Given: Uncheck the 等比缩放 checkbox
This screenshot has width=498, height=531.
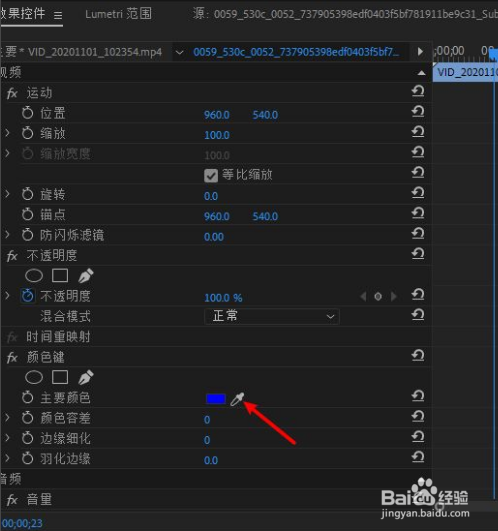Looking at the screenshot, I should (211, 175).
